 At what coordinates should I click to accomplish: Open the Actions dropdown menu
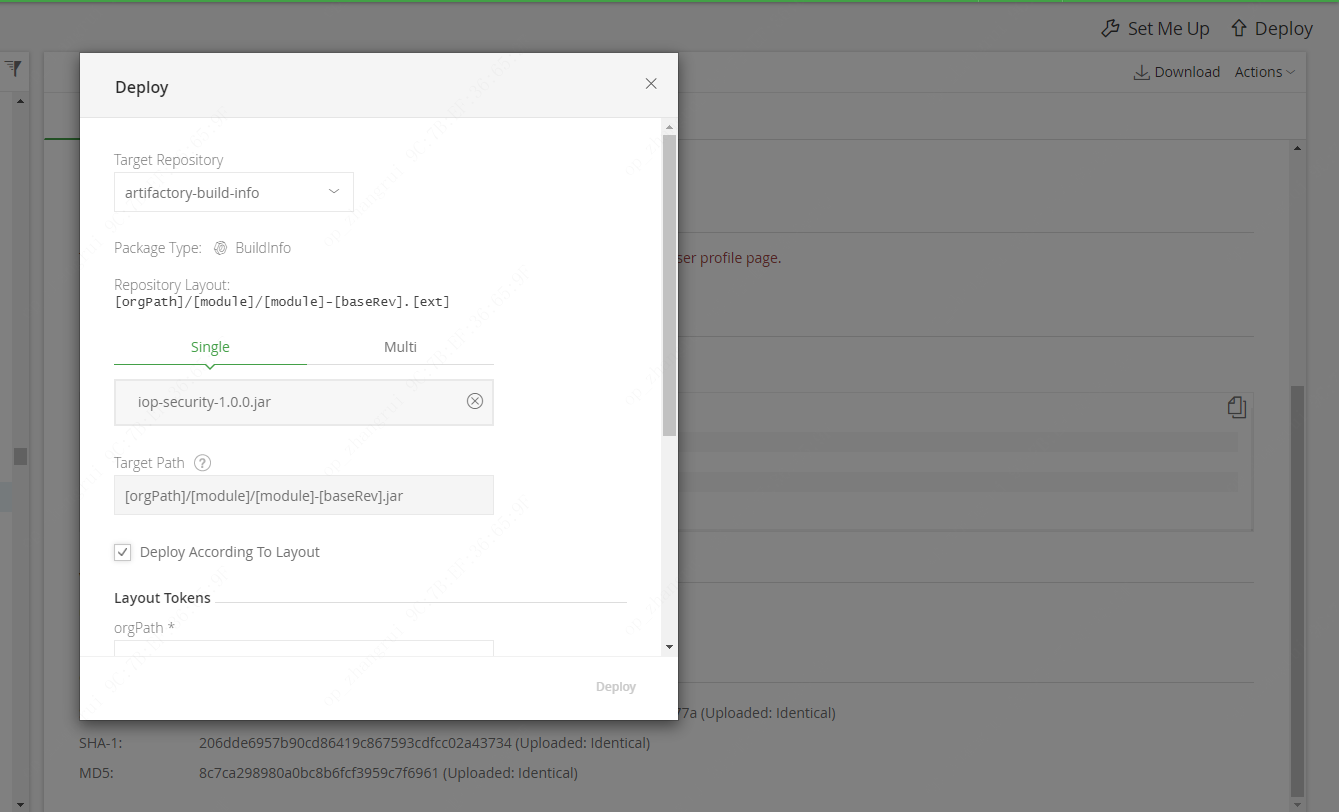click(x=1265, y=72)
